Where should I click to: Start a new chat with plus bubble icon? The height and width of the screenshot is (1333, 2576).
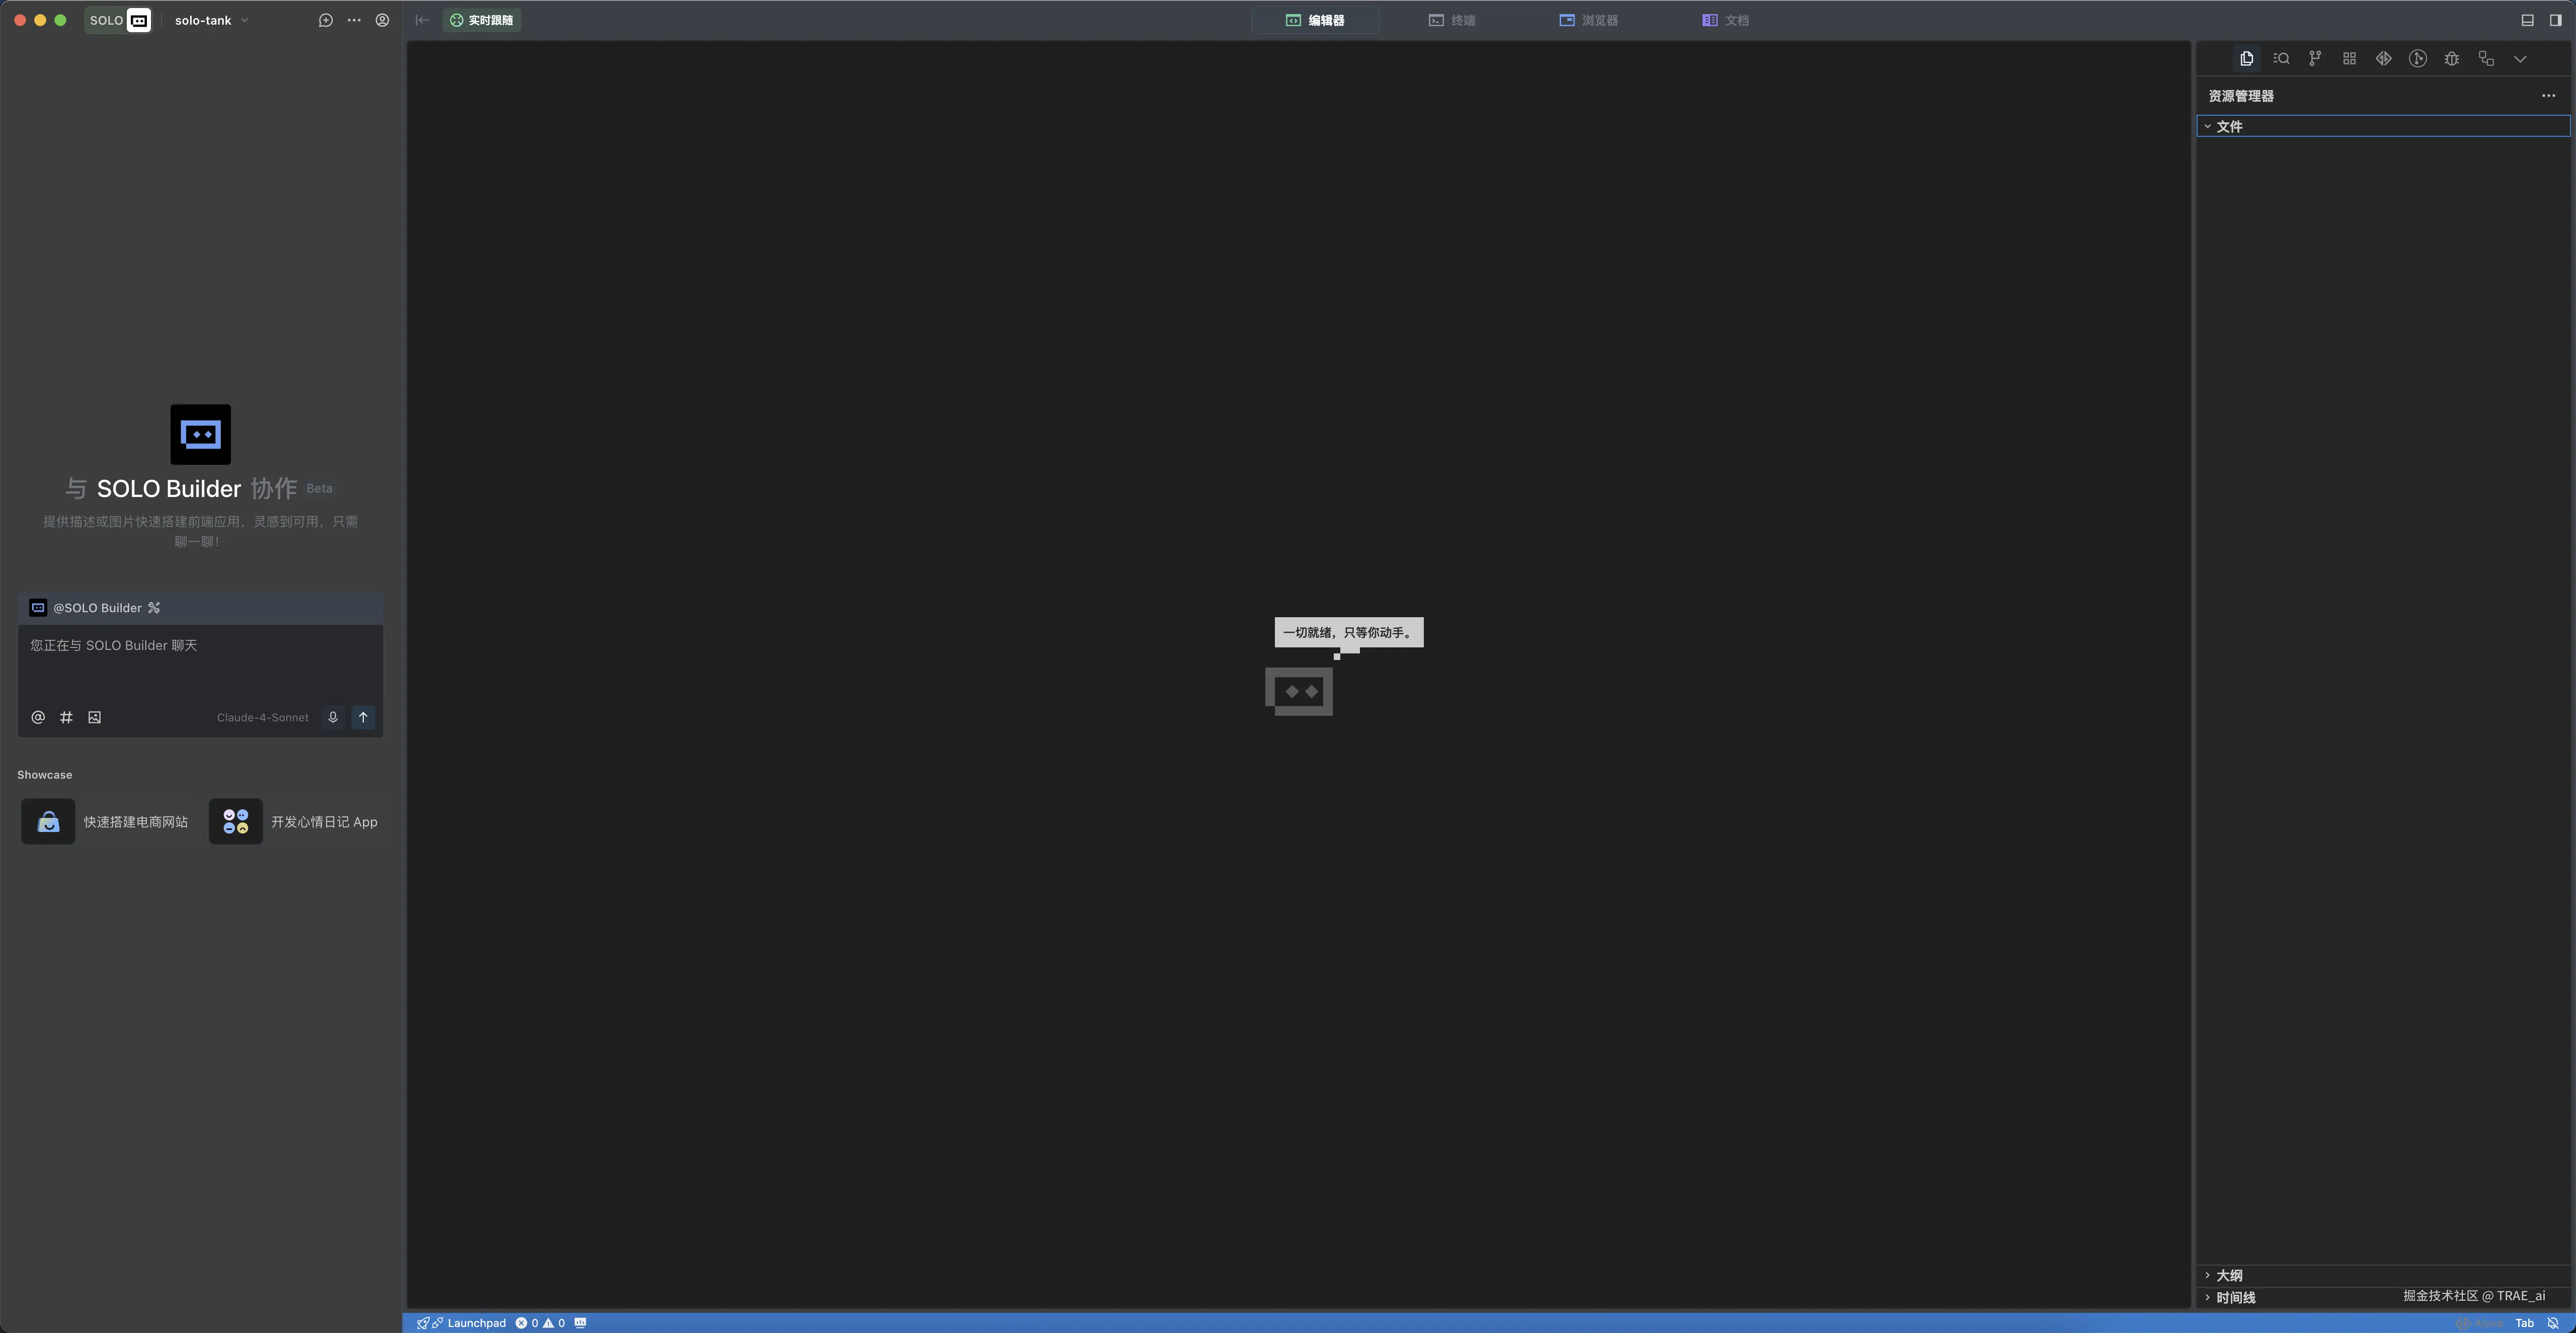click(325, 20)
